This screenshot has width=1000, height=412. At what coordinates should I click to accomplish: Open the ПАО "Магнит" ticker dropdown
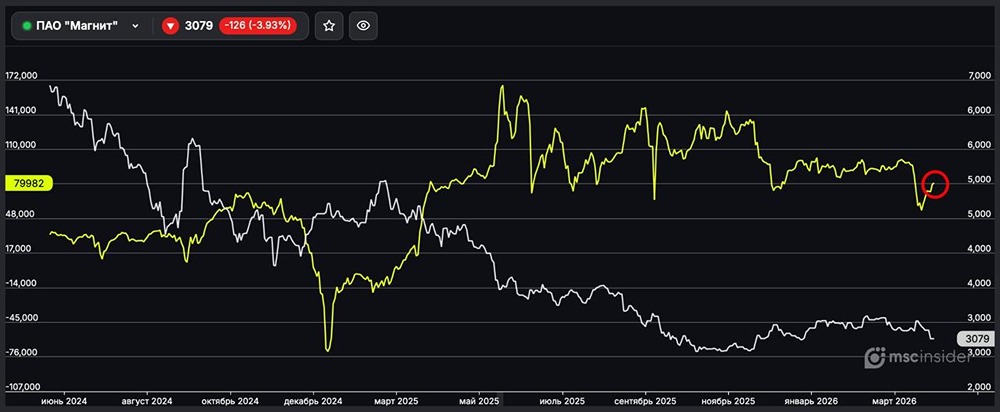coord(81,26)
